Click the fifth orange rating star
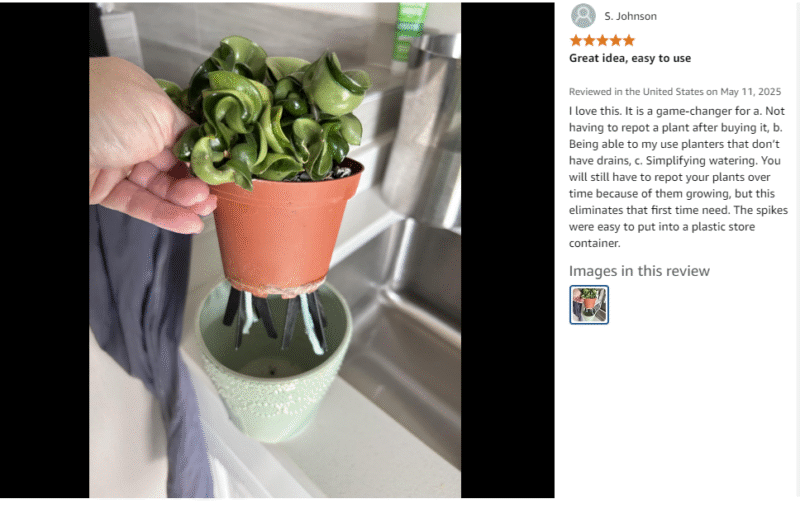 [629, 40]
